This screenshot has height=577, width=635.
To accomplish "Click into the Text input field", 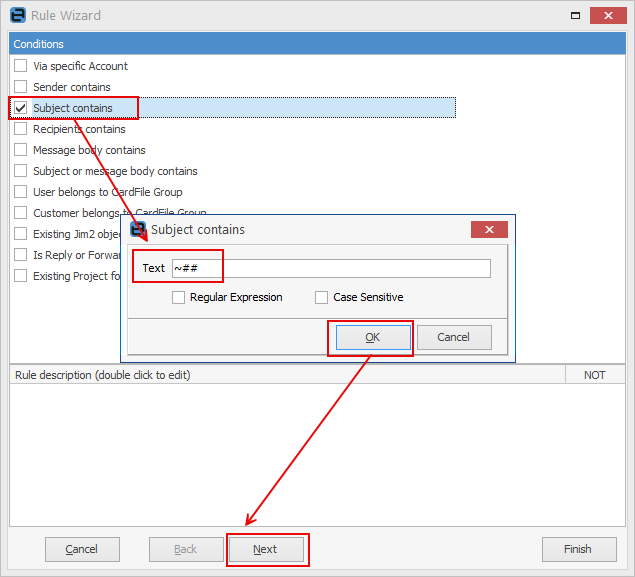I will [x=331, y=268].
